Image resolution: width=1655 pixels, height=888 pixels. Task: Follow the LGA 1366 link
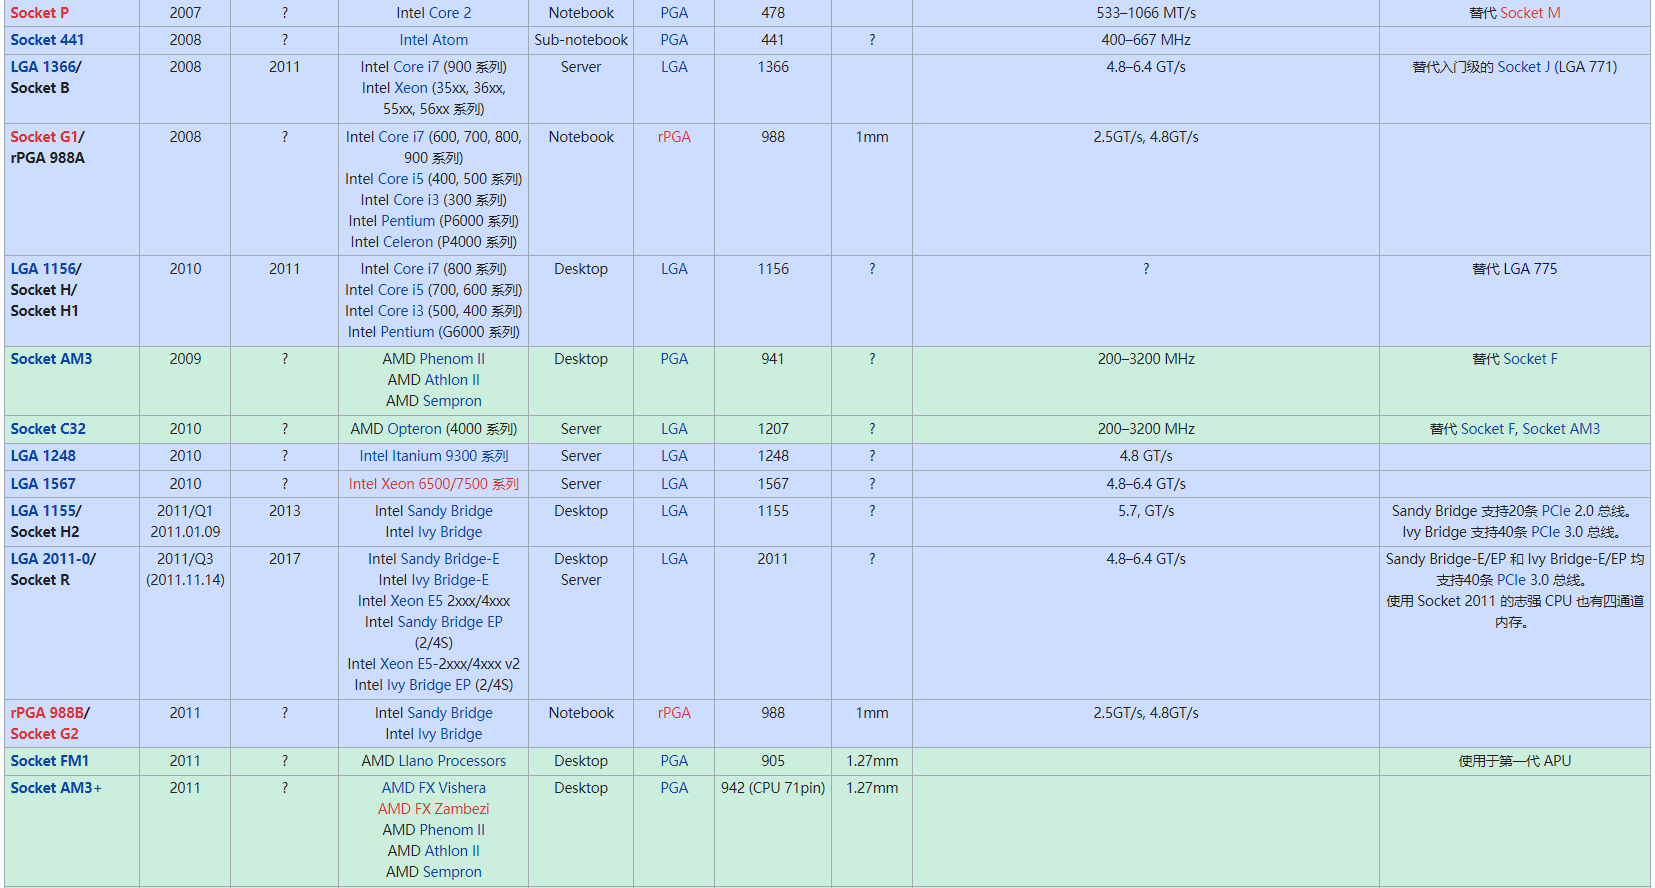[44, 67]
